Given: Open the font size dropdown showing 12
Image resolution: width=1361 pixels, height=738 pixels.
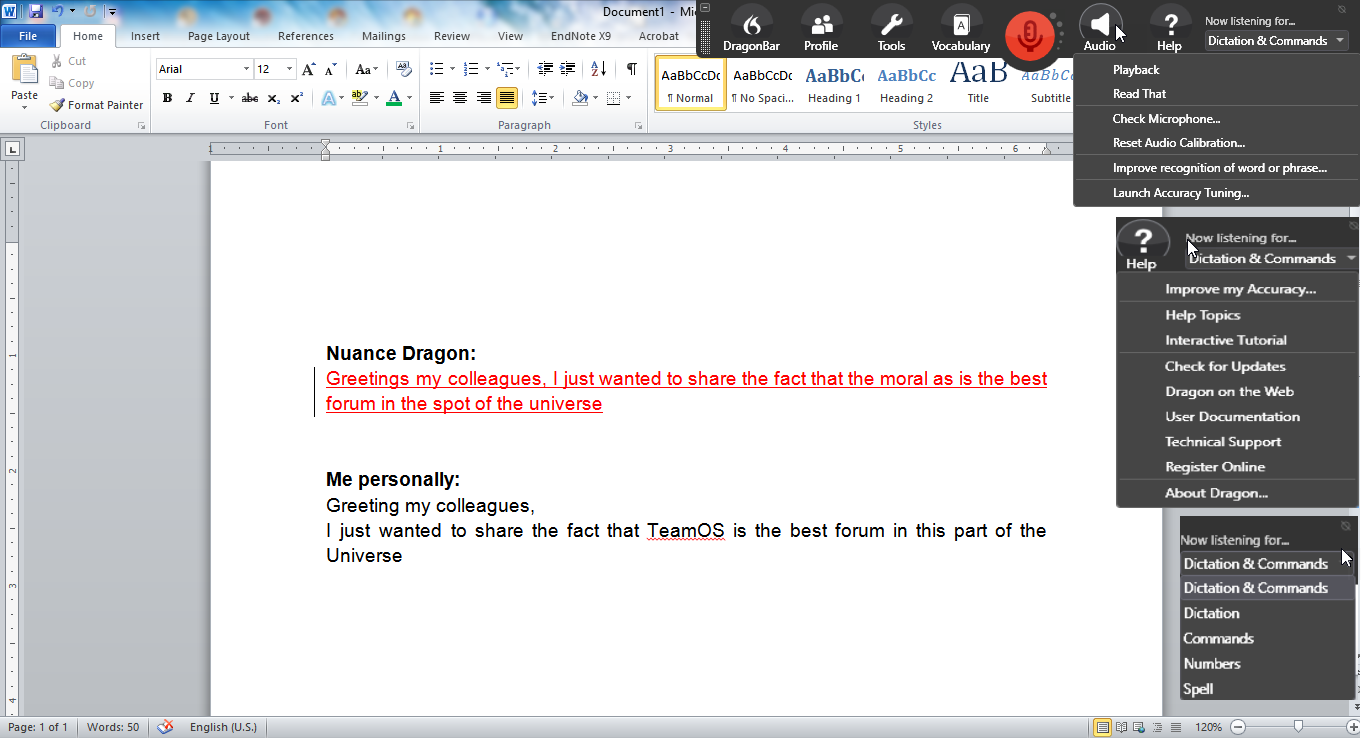Looking at the screenshot, I should pos(290,69).
